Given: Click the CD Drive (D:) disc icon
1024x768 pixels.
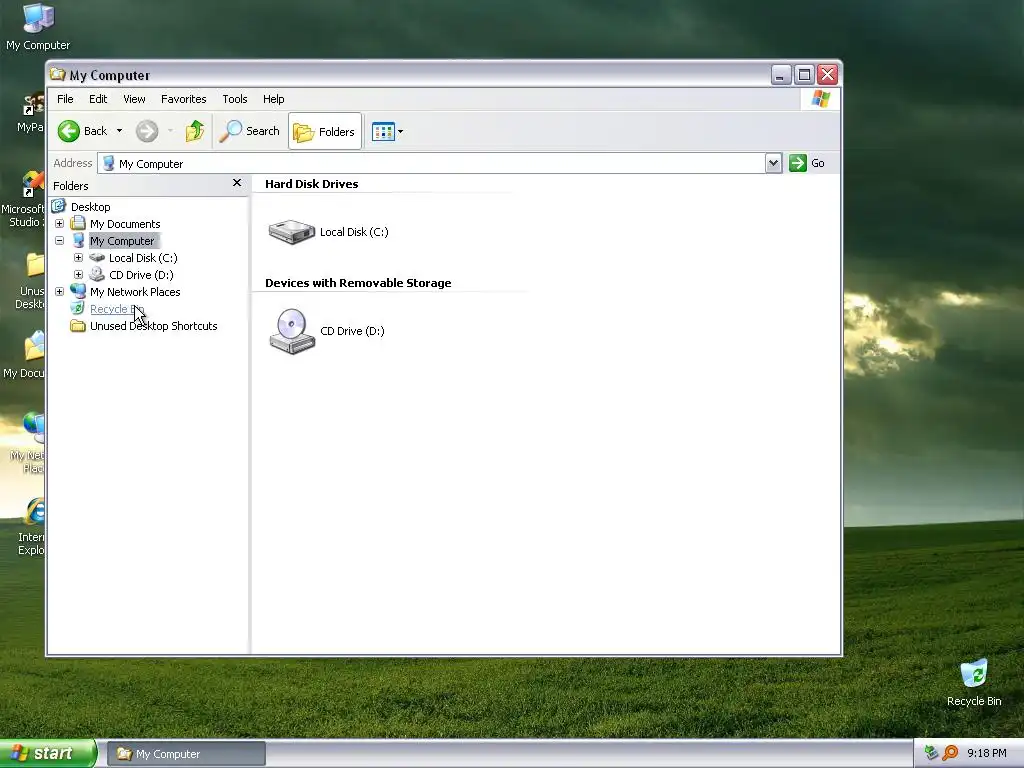Looking at the screenshot, I should (292, 331).
